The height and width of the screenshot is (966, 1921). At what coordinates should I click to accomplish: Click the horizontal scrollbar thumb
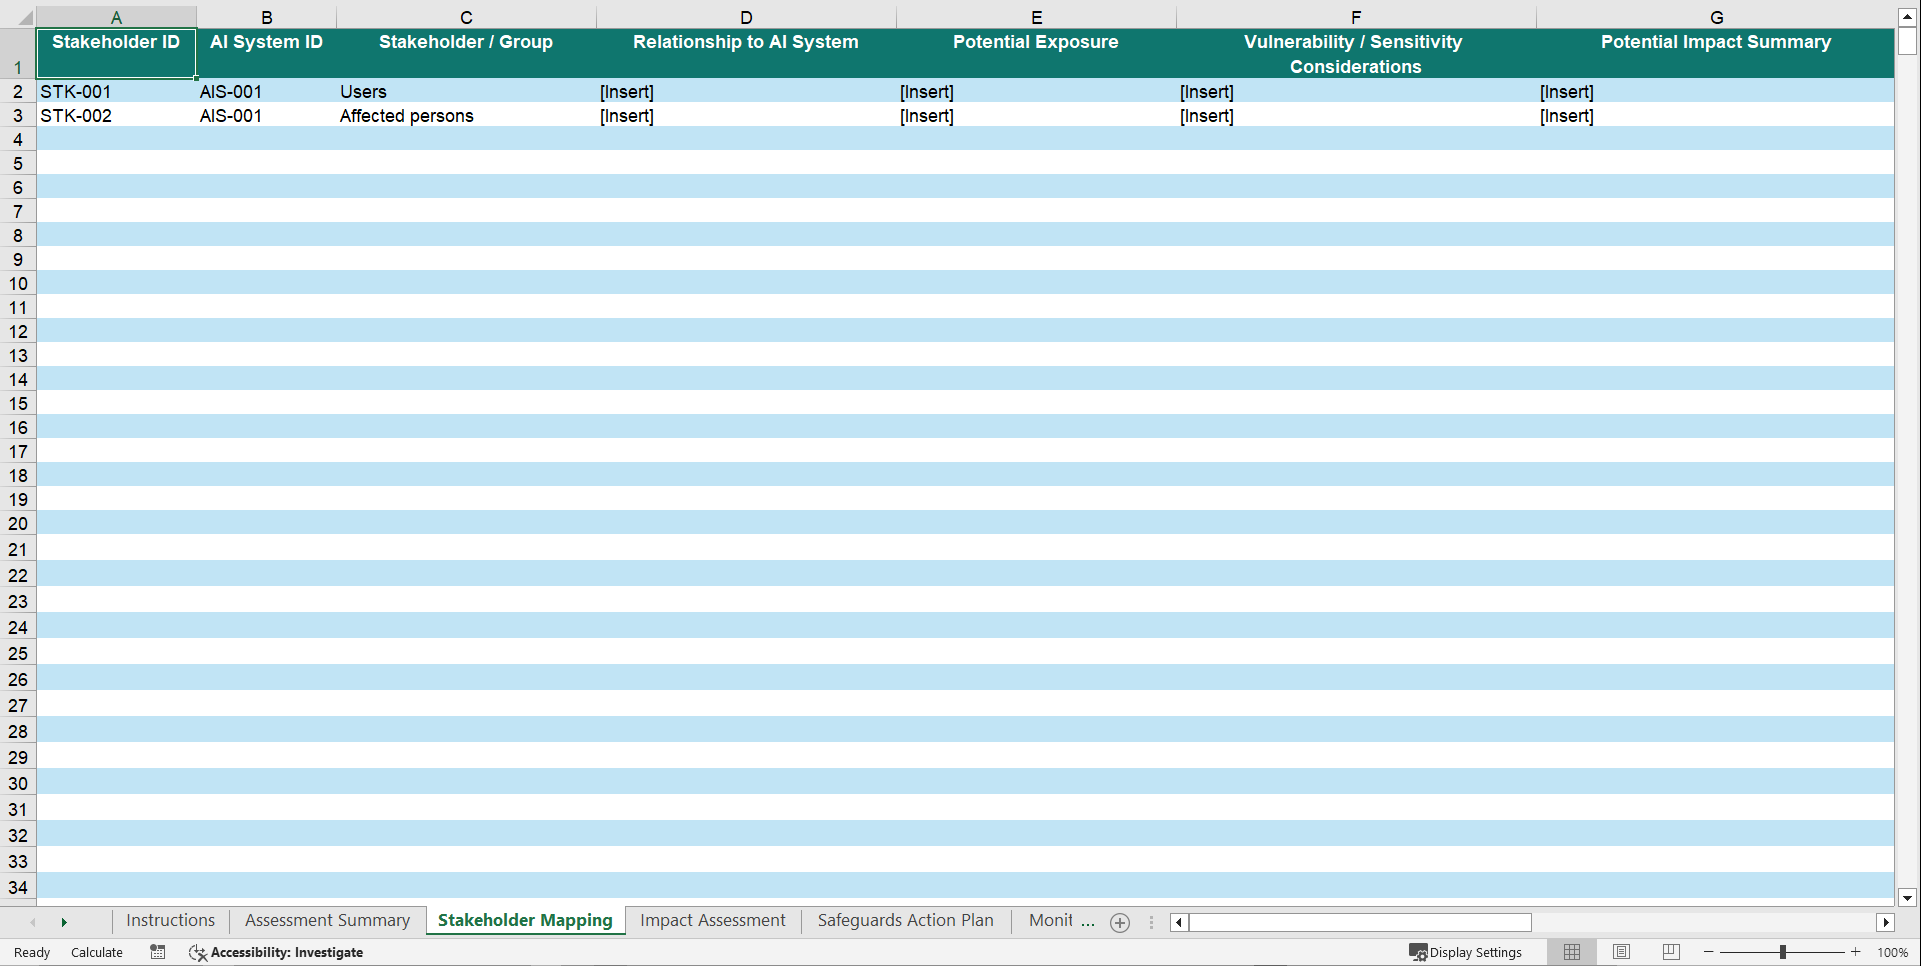[1360, 922]
